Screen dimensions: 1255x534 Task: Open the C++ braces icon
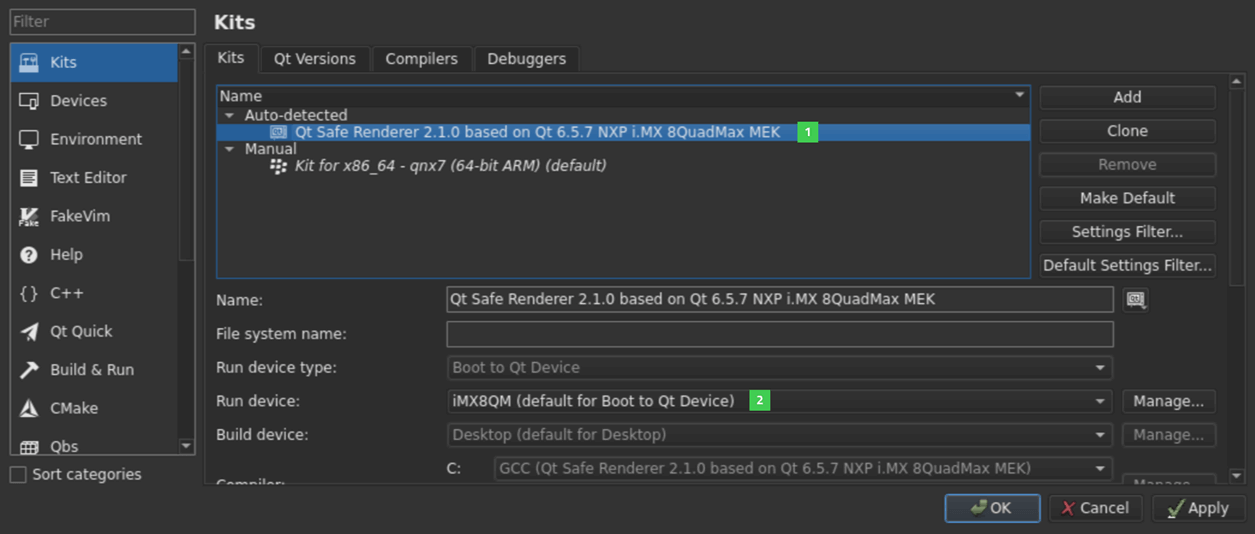click(29, 293)
